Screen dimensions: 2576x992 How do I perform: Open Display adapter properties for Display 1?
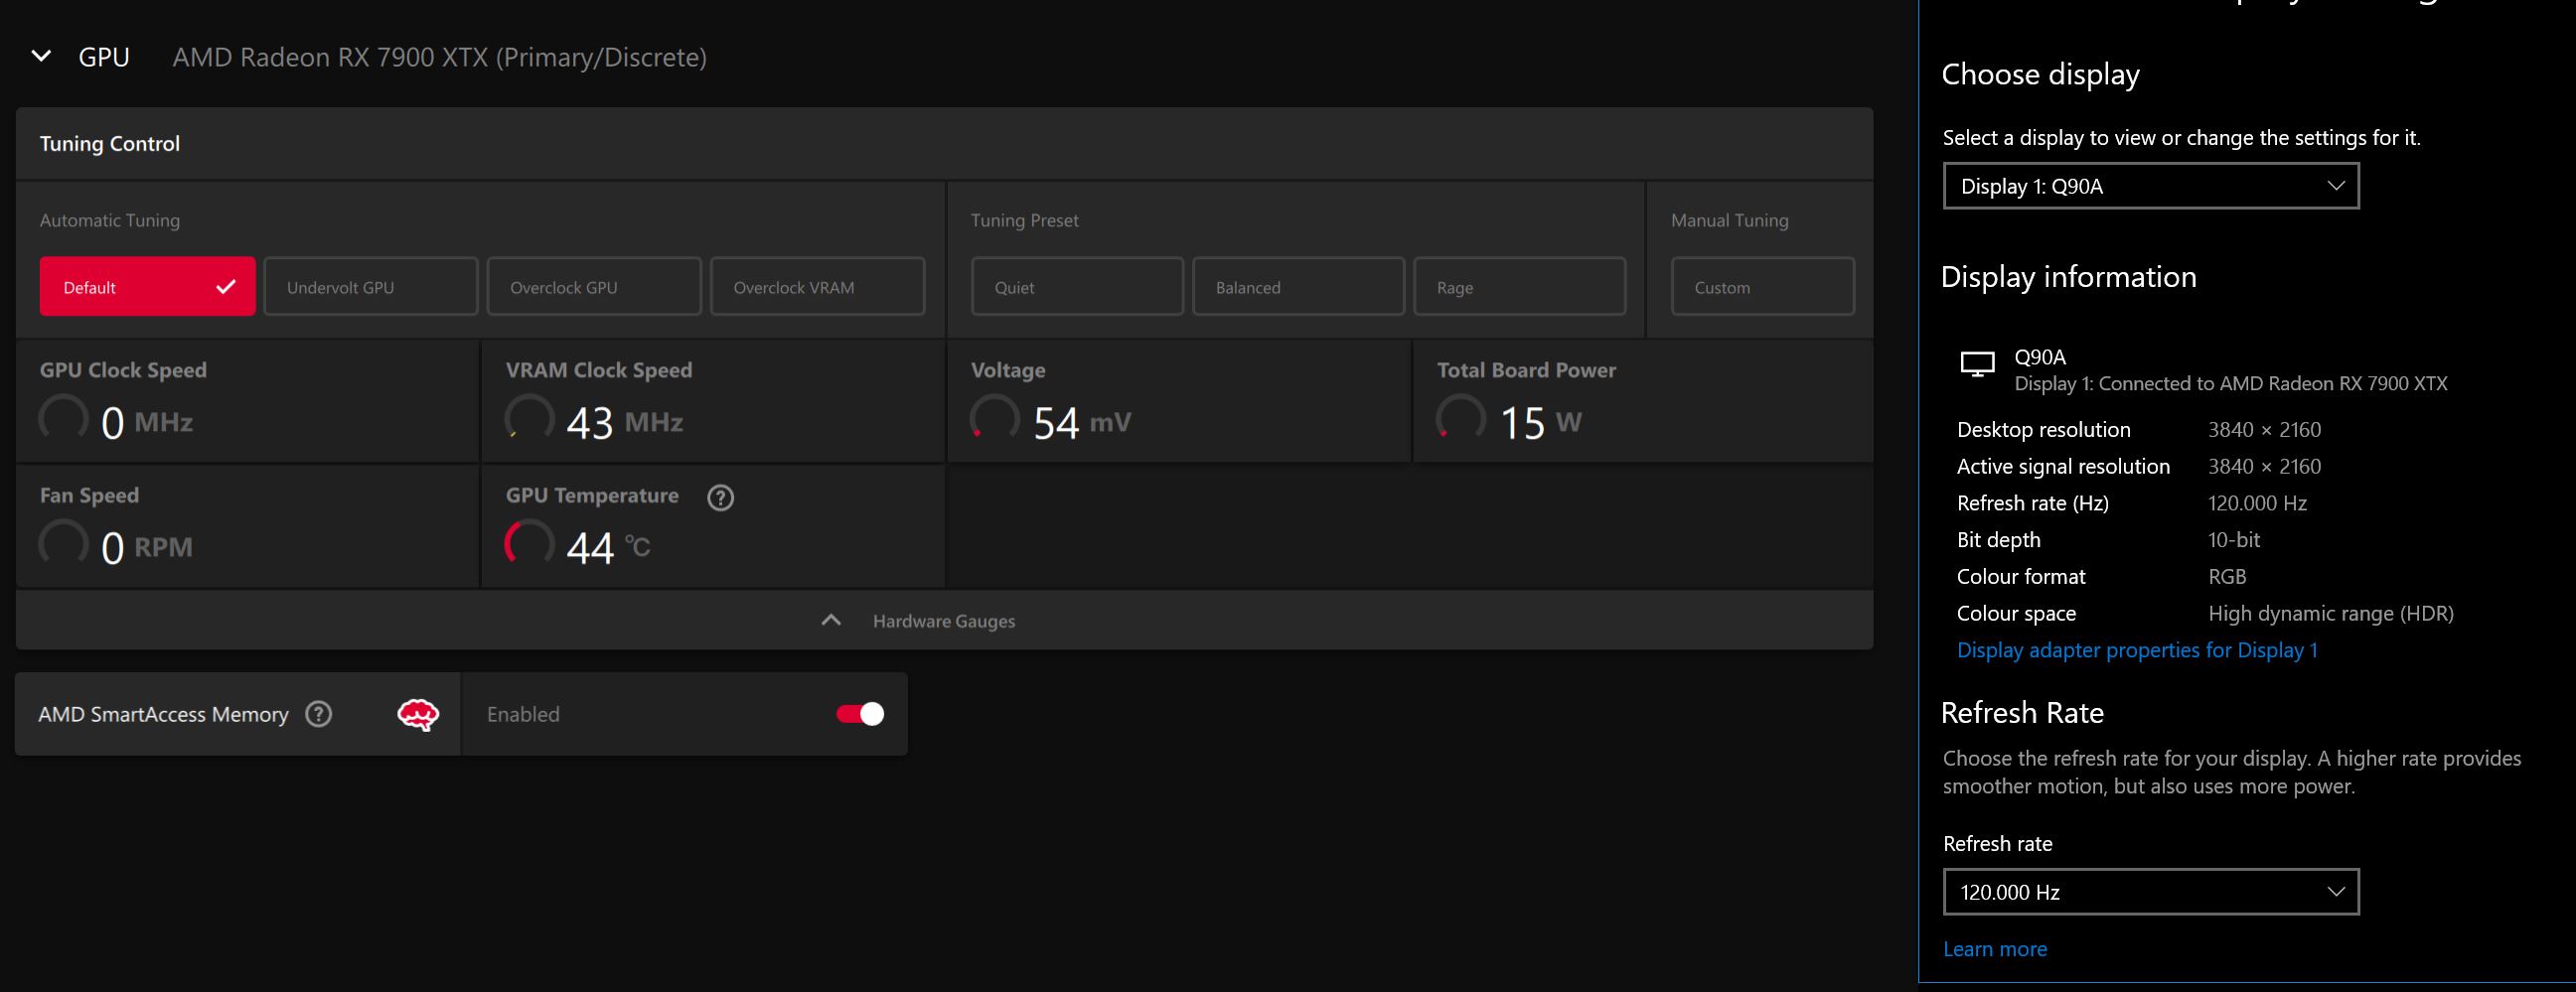[2137, 650]
